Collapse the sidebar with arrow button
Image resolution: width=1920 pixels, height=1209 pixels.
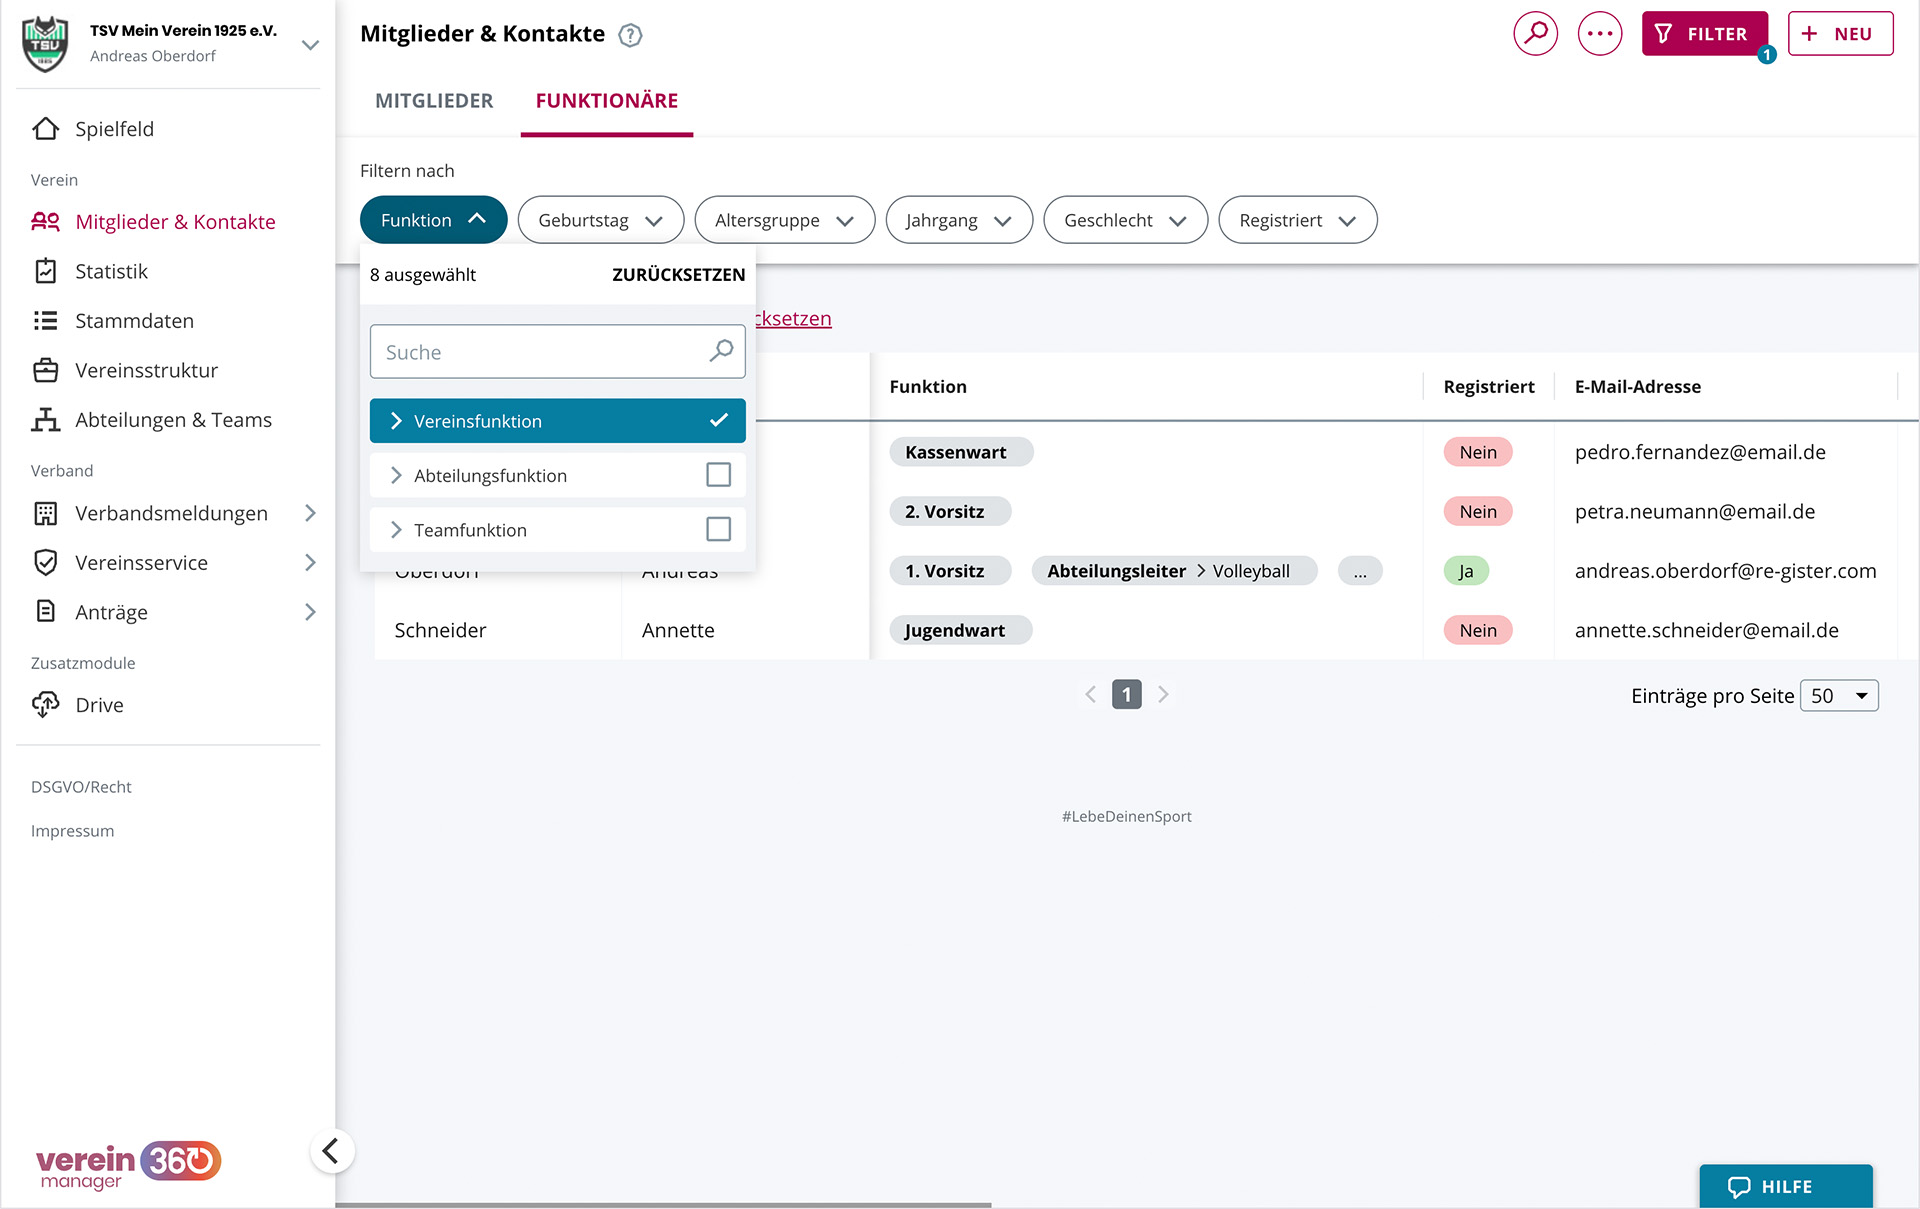(x=331, y=1151)
